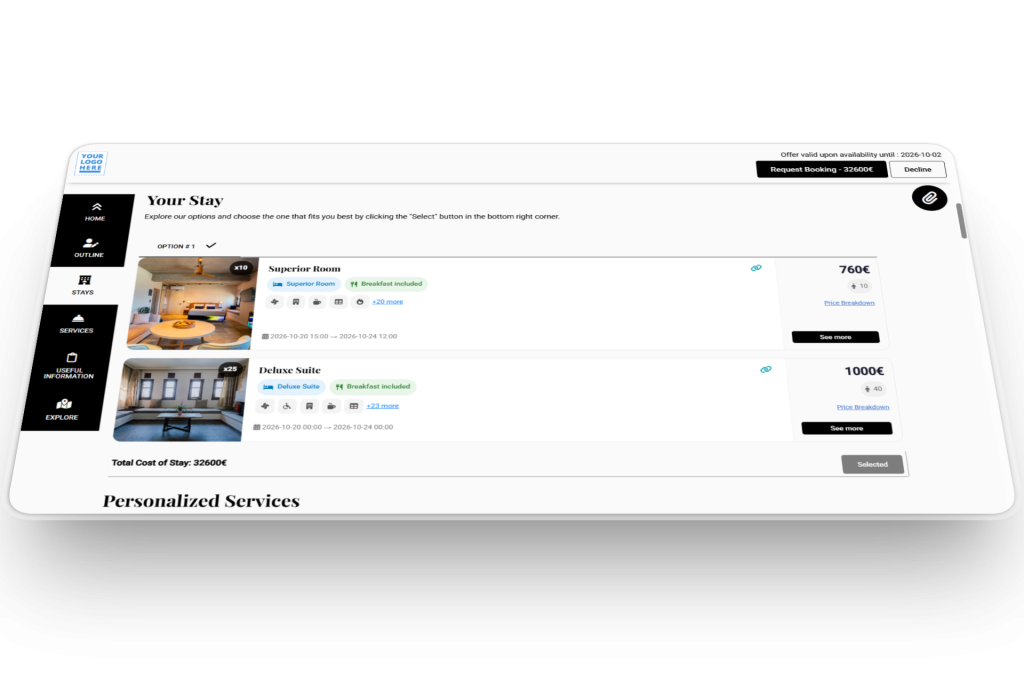This screenshot has width=1024, height=683.
Task: Click the air conditioning fan icon for Deluxe Suite
Action: [264, 406]
